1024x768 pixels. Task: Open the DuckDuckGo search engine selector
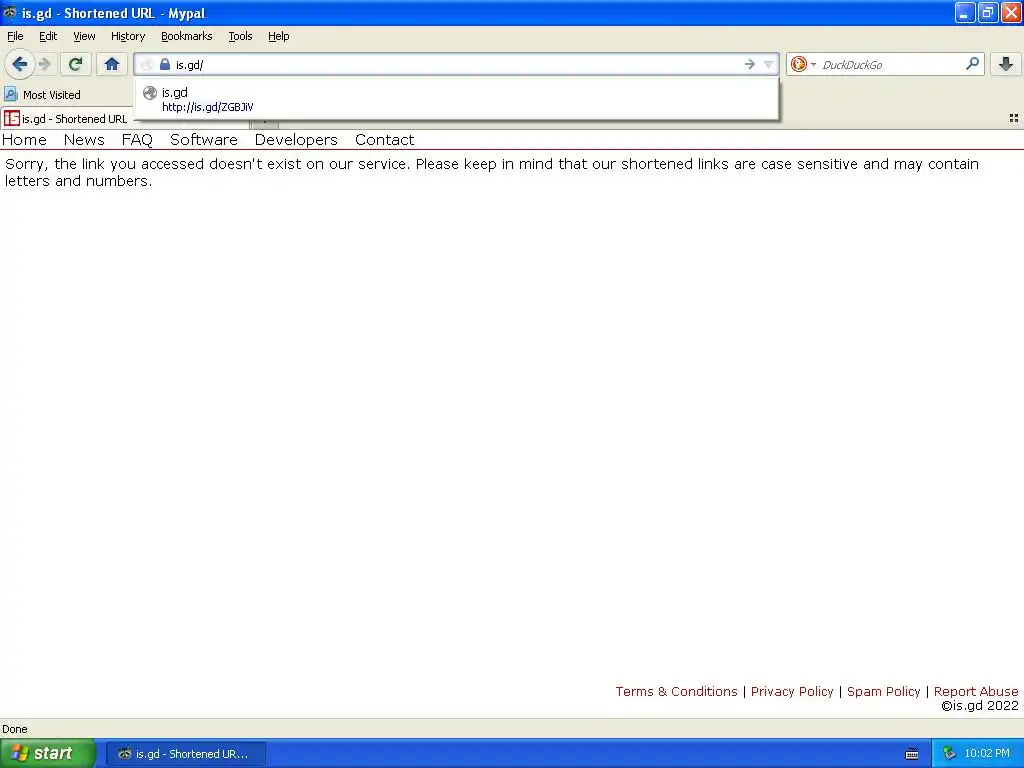tap(803, 64)
